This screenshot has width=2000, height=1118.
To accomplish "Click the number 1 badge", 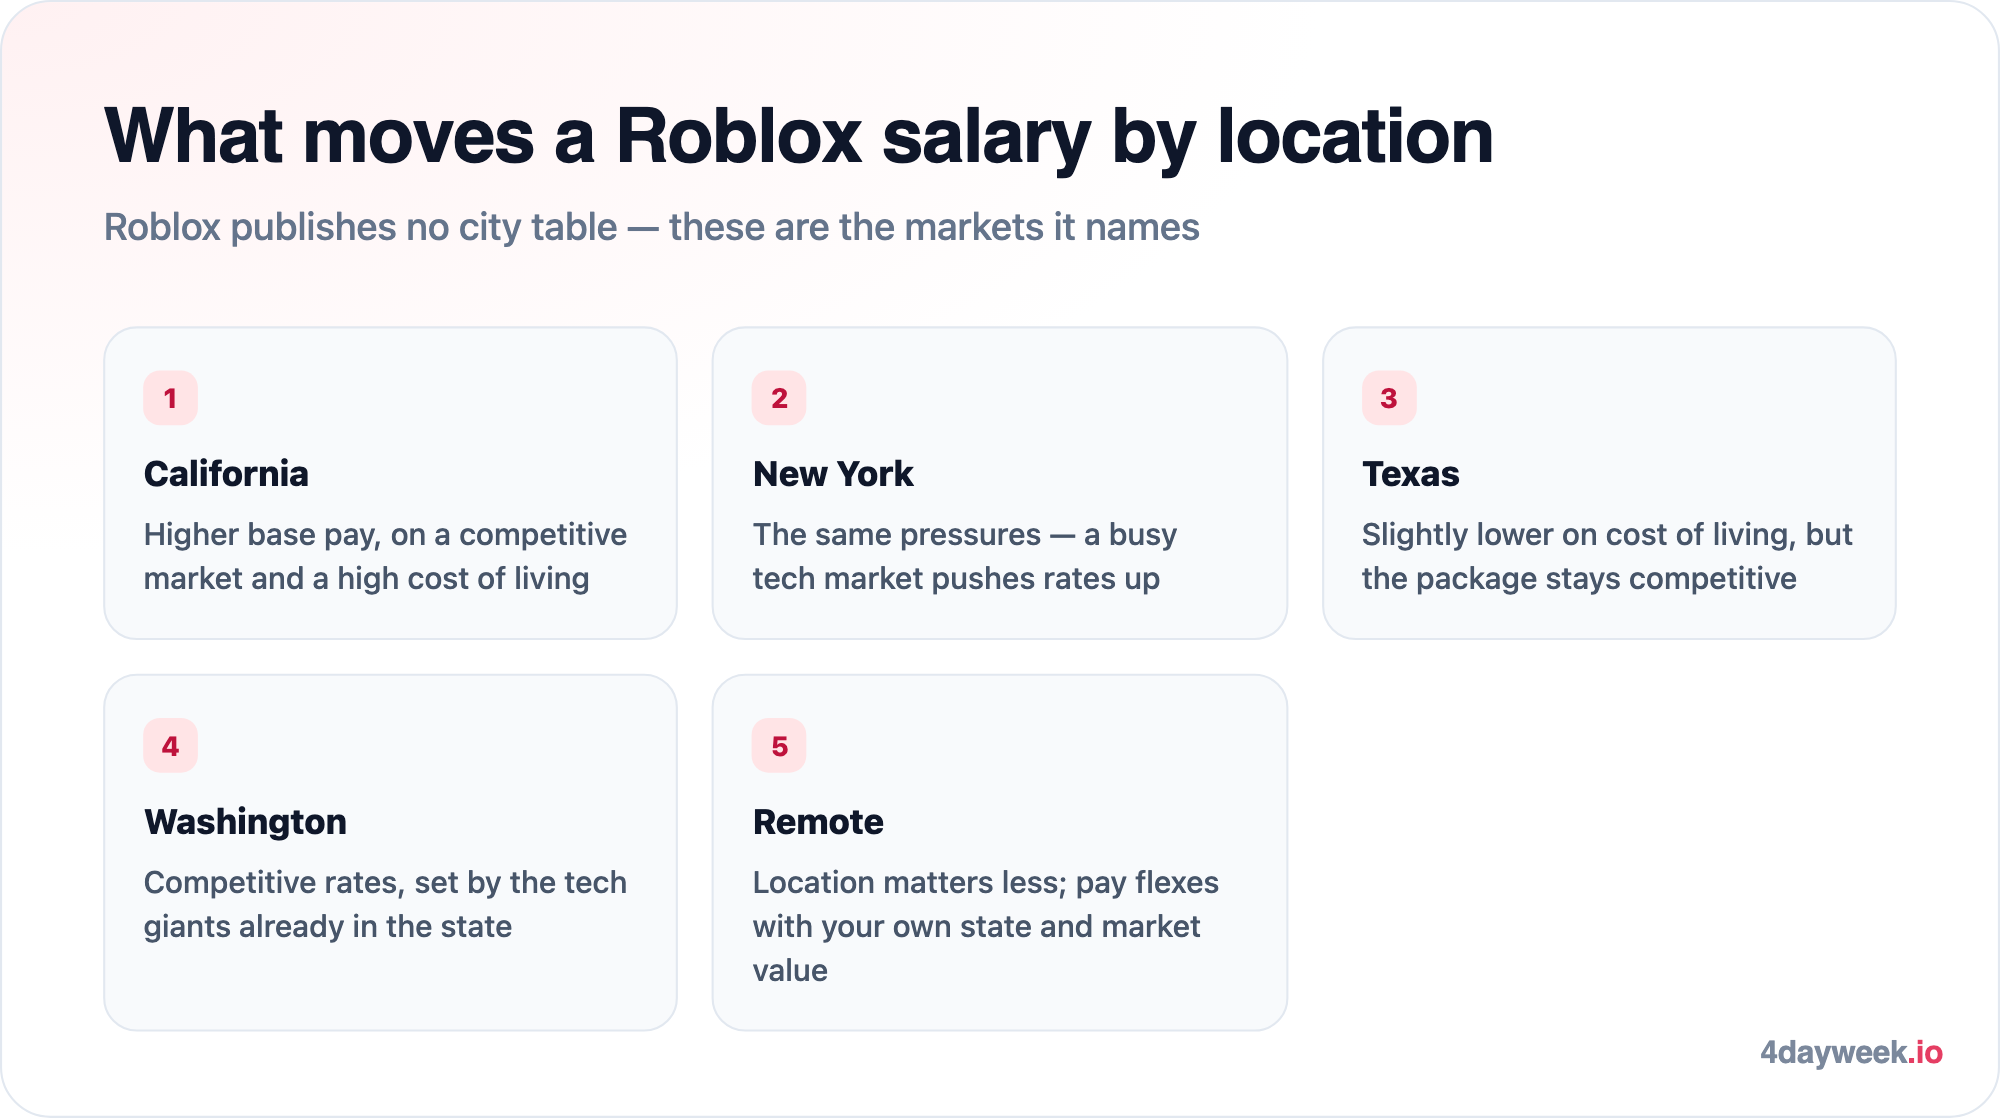I will (x=170, y=398).
